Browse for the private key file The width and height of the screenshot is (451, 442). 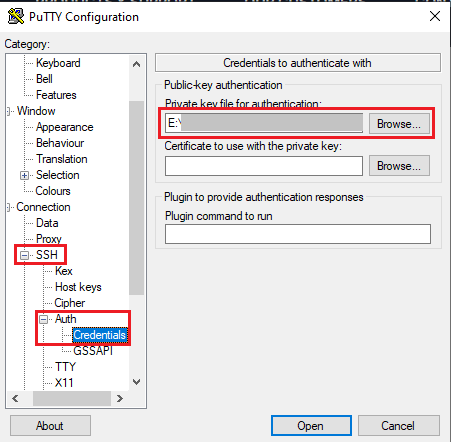coord(399,124)
